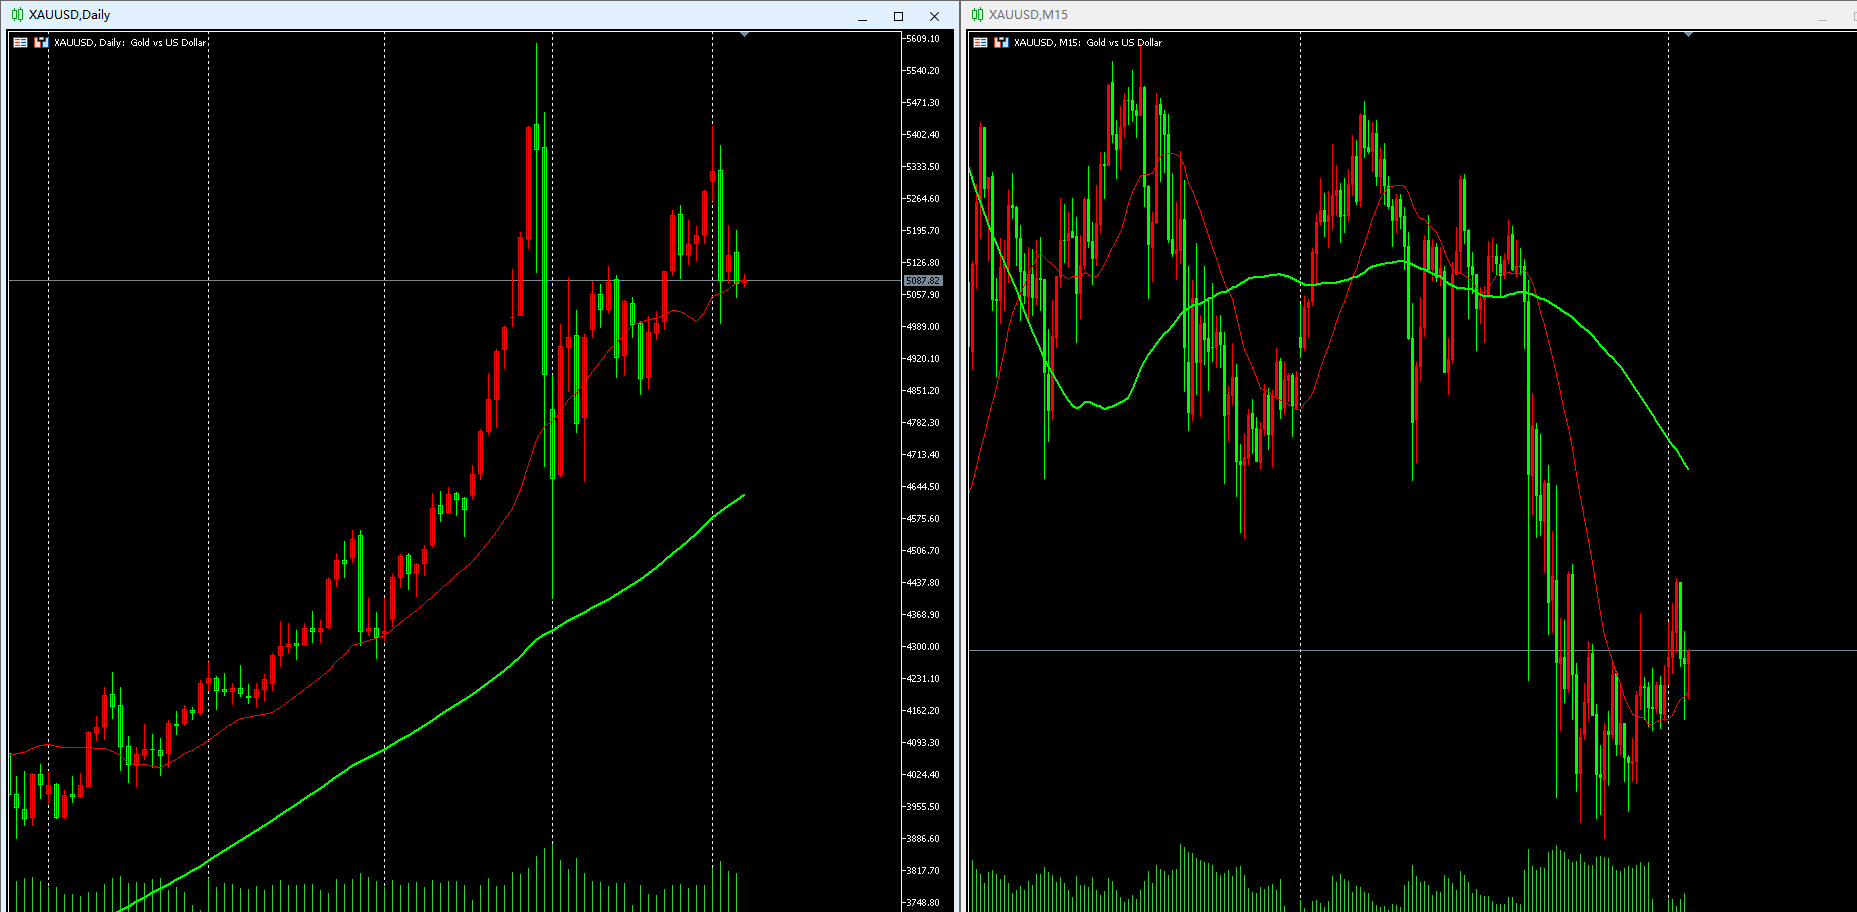
Task: Click chart shift triangle marker on M15 chart
Action: 1688,35
